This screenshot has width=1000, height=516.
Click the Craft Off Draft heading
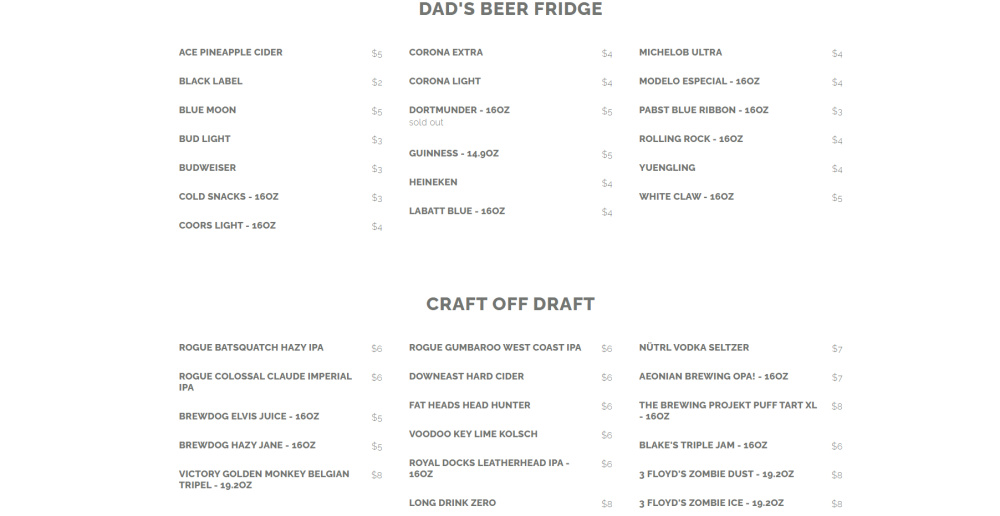(510, 304)
